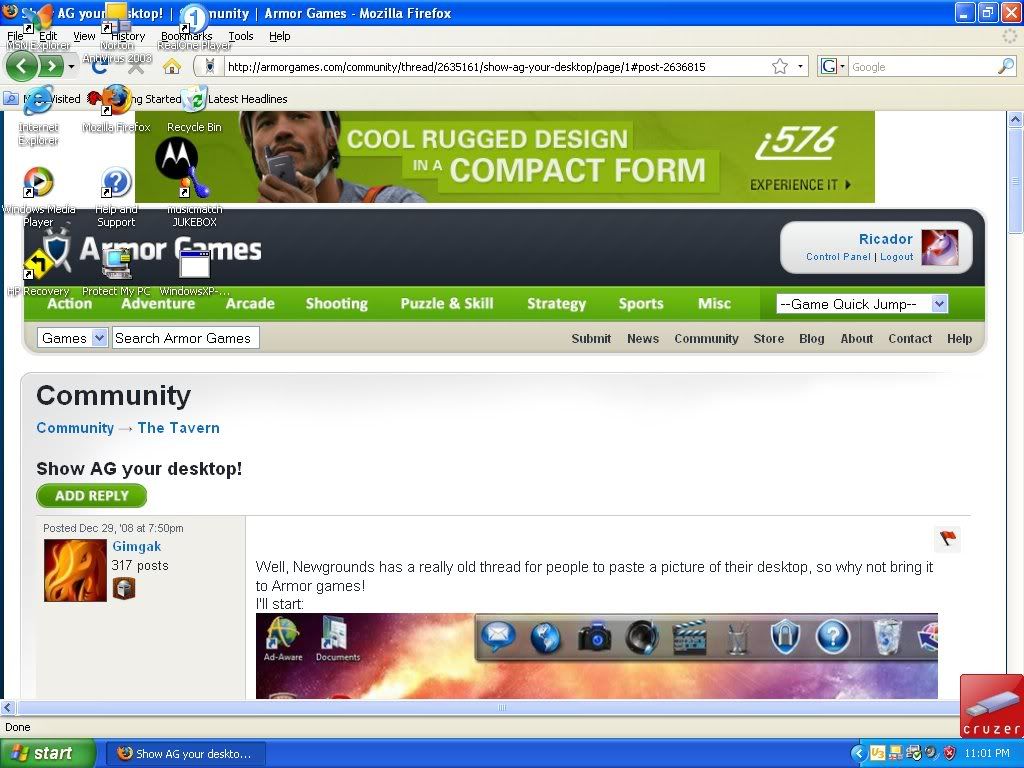1024x768 pixels.
Task: Open the Store link
Action: coord(768,338)
